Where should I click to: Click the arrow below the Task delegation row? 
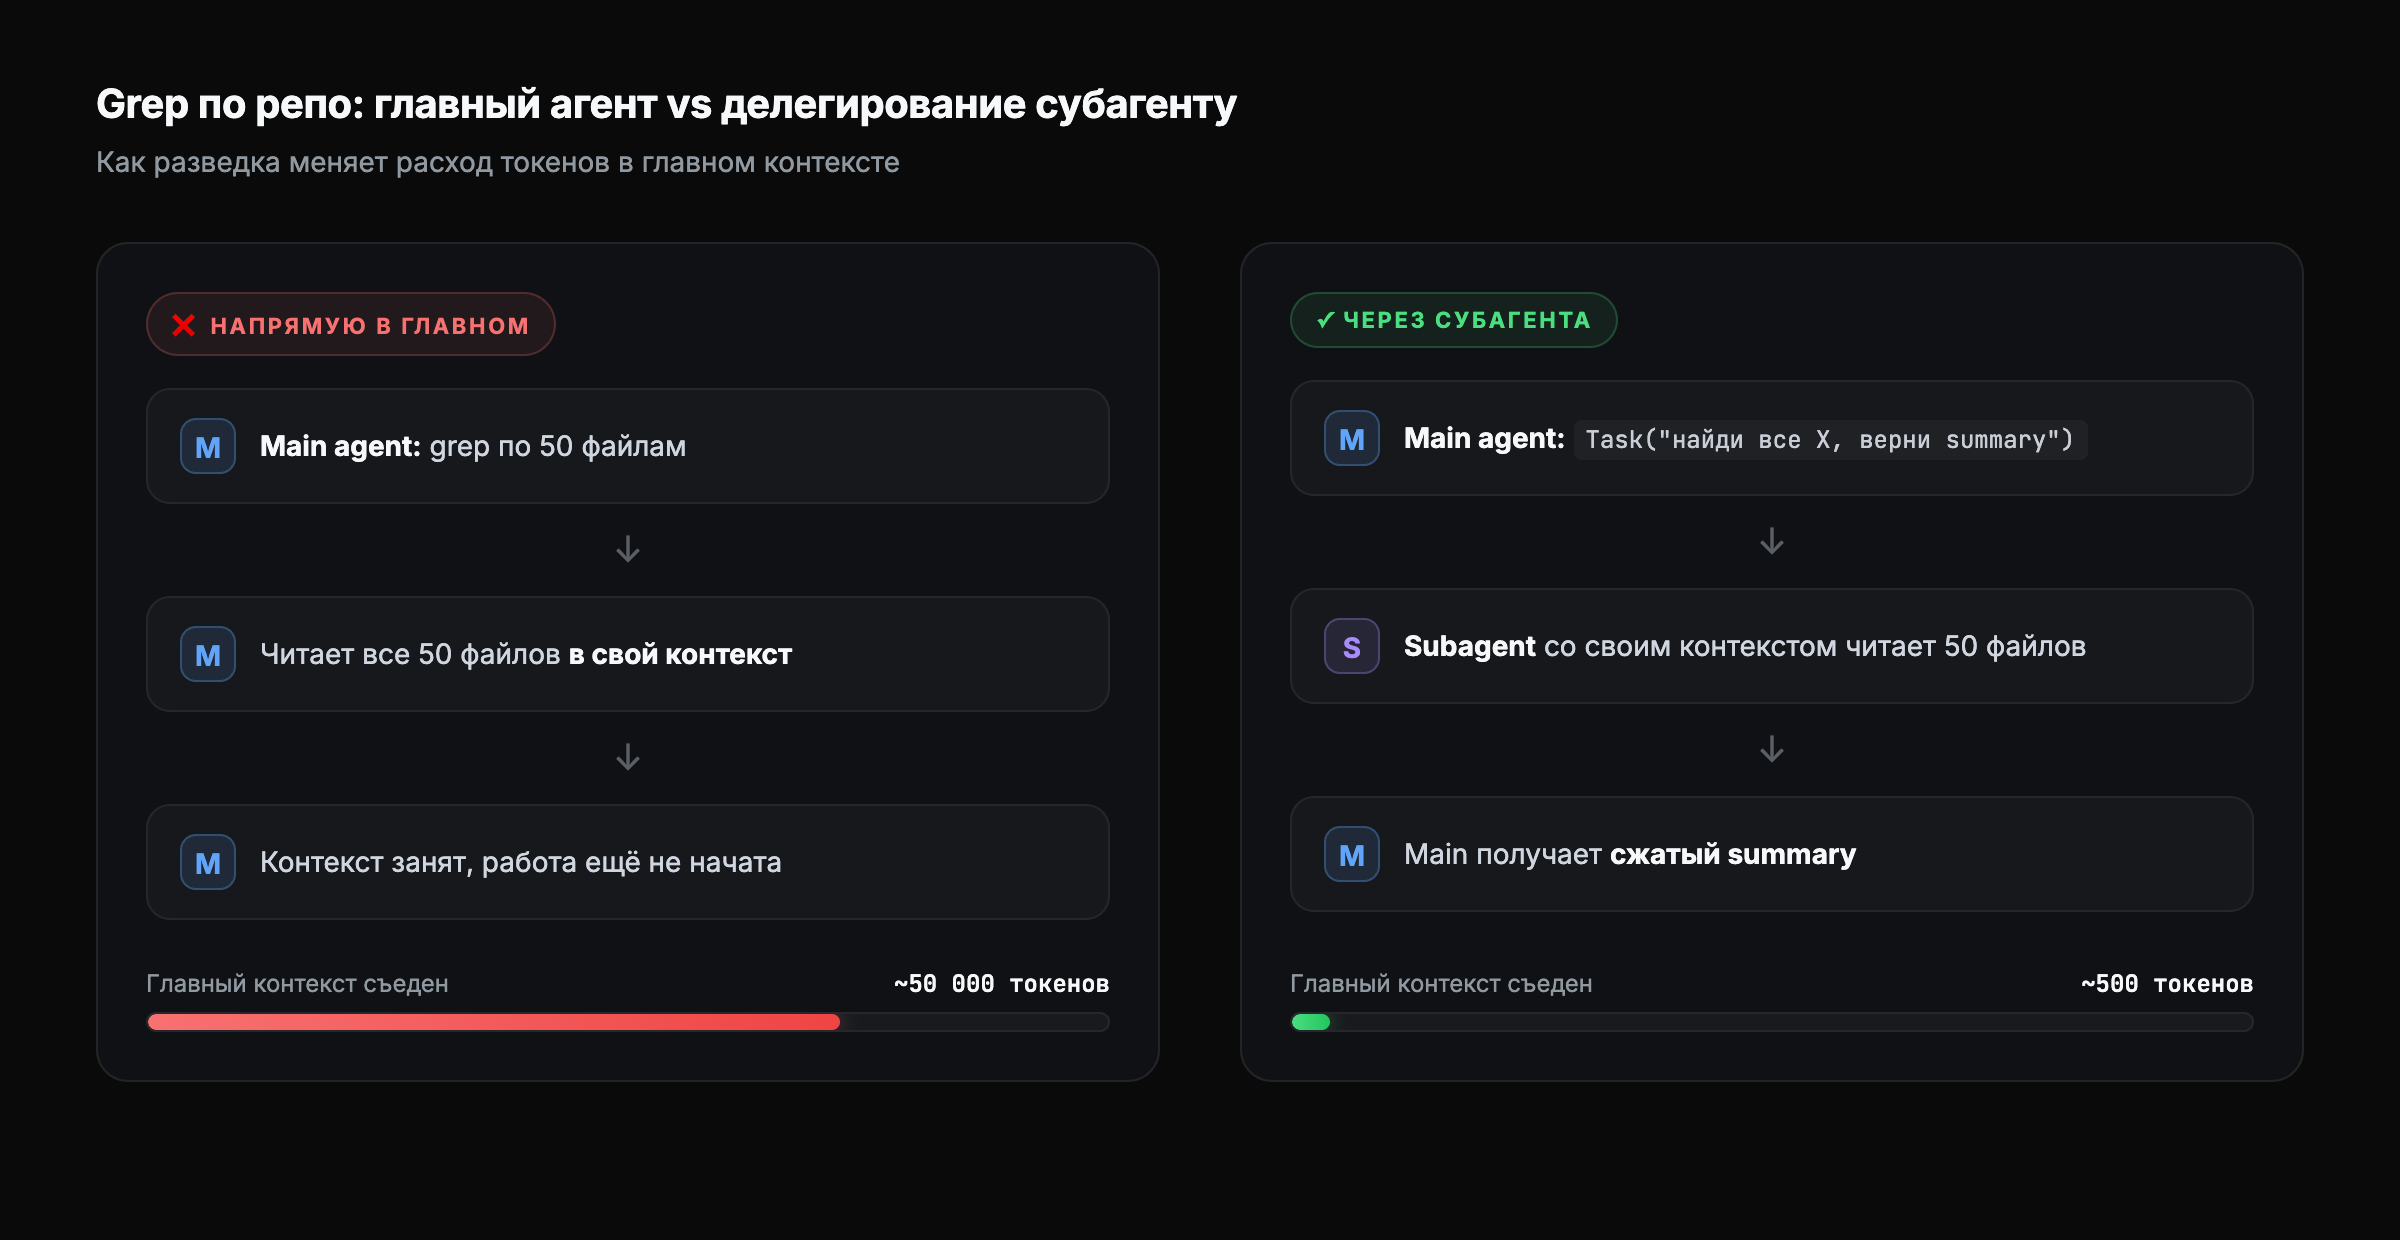click(x=1772, y=543)
